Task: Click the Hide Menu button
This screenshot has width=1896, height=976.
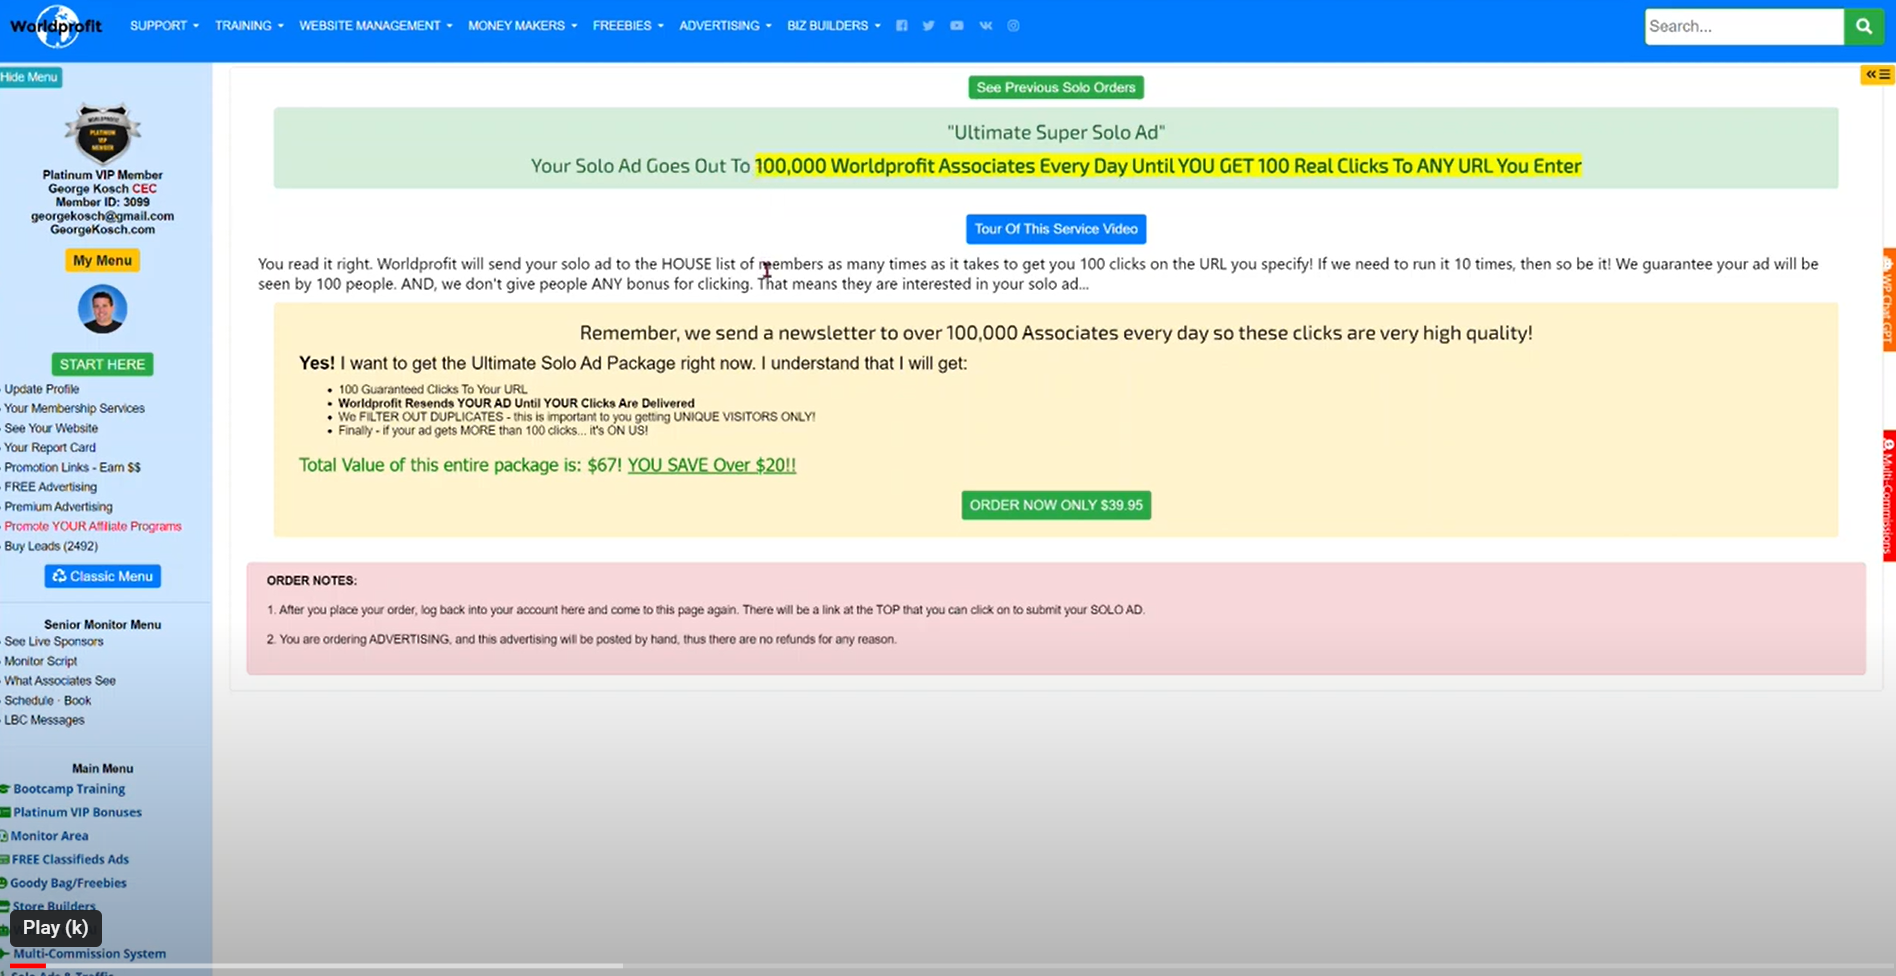Action: click(30, 77)
